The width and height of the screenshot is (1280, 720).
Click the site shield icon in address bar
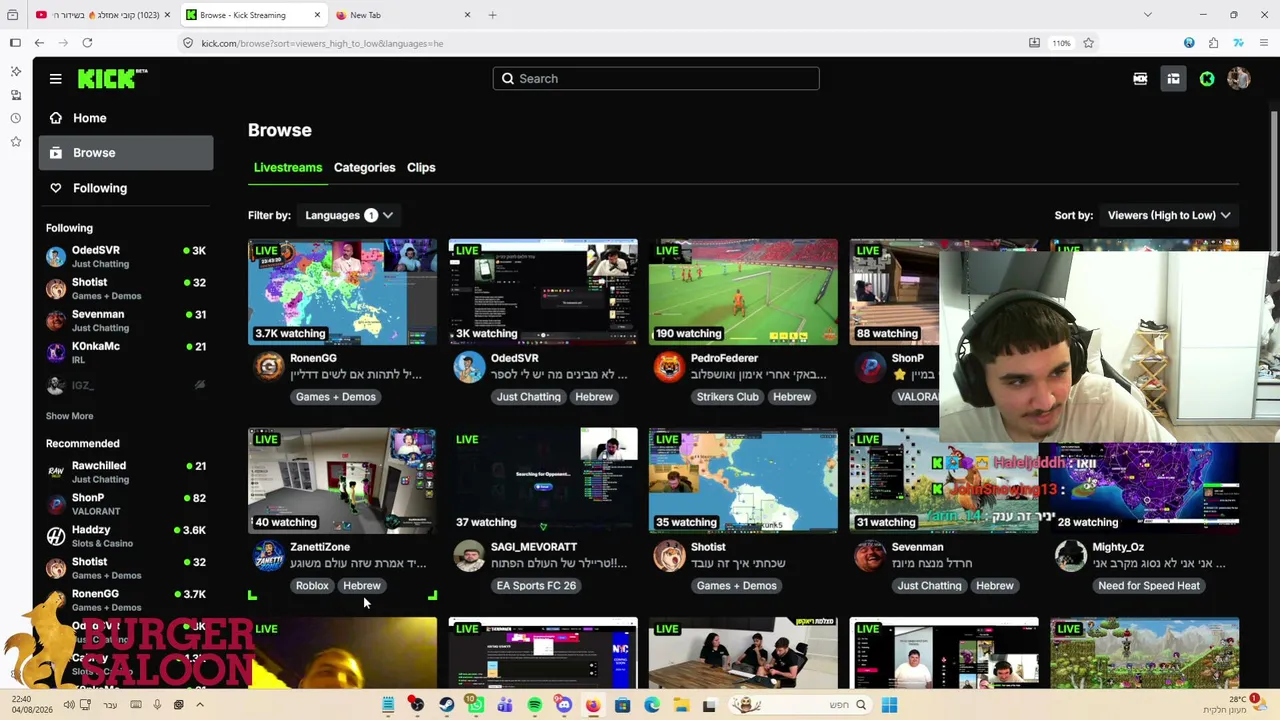point(188,43)
